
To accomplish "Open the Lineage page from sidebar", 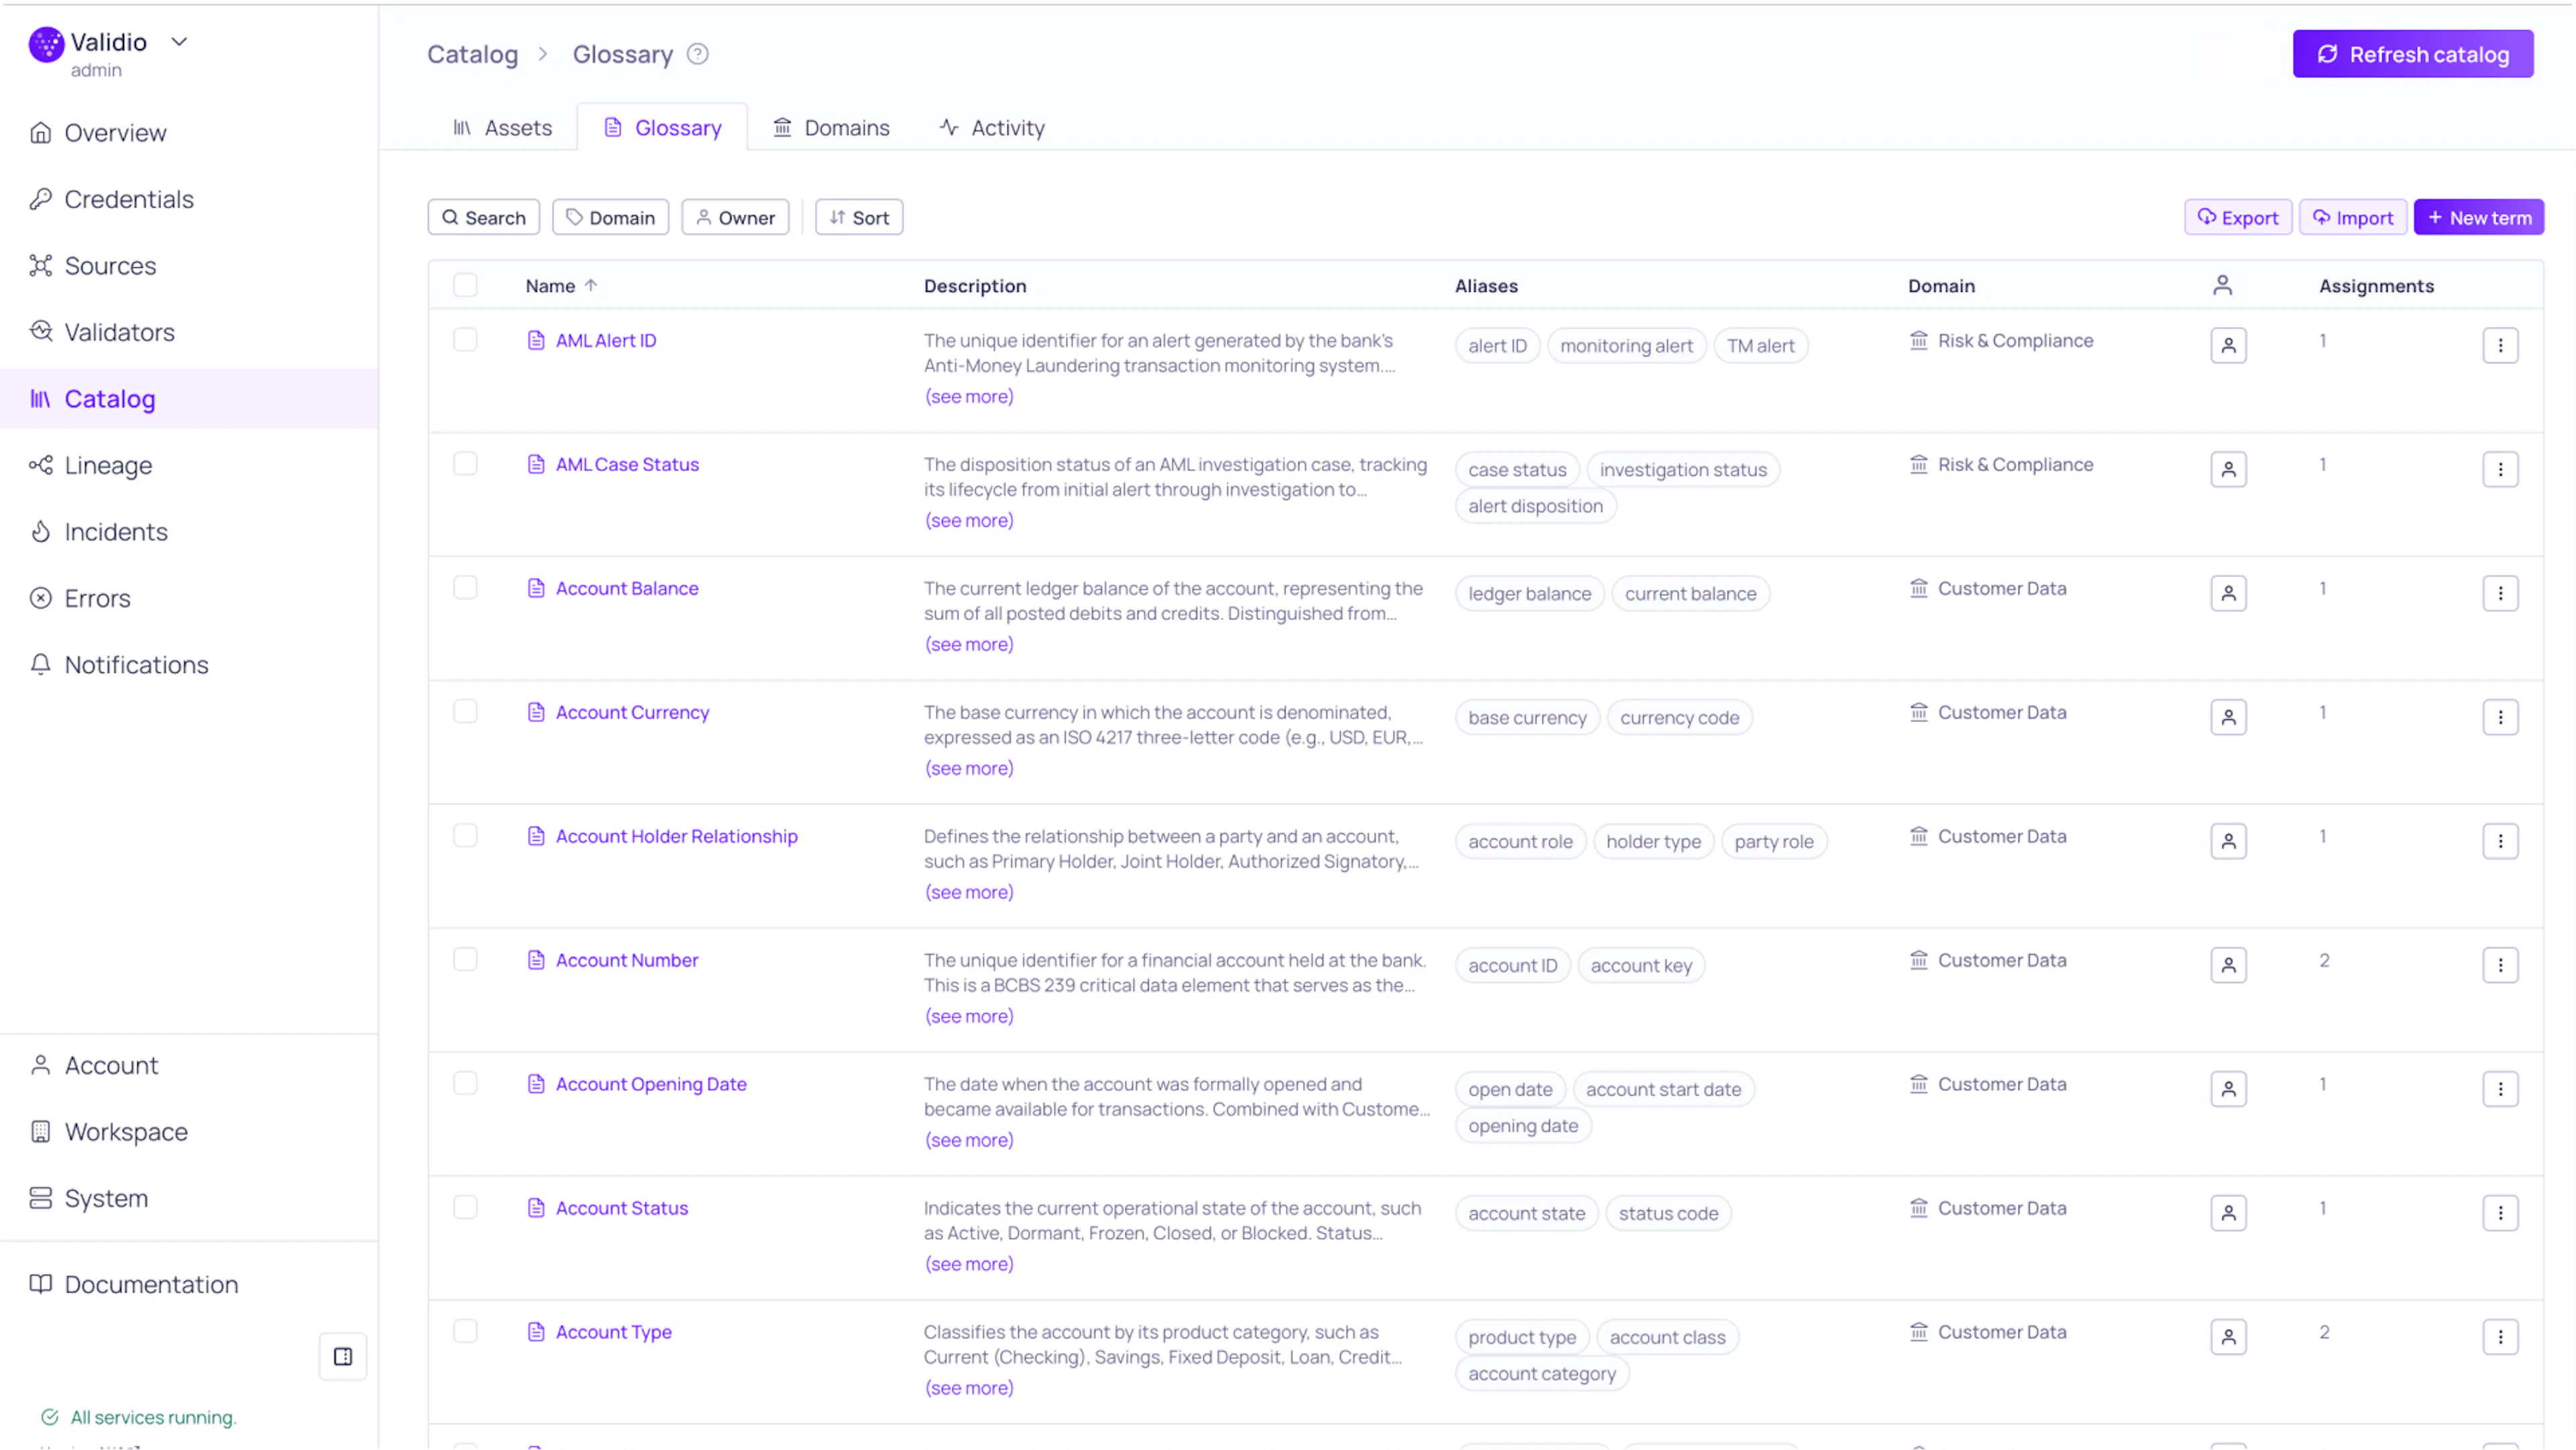I will (108, 465).
